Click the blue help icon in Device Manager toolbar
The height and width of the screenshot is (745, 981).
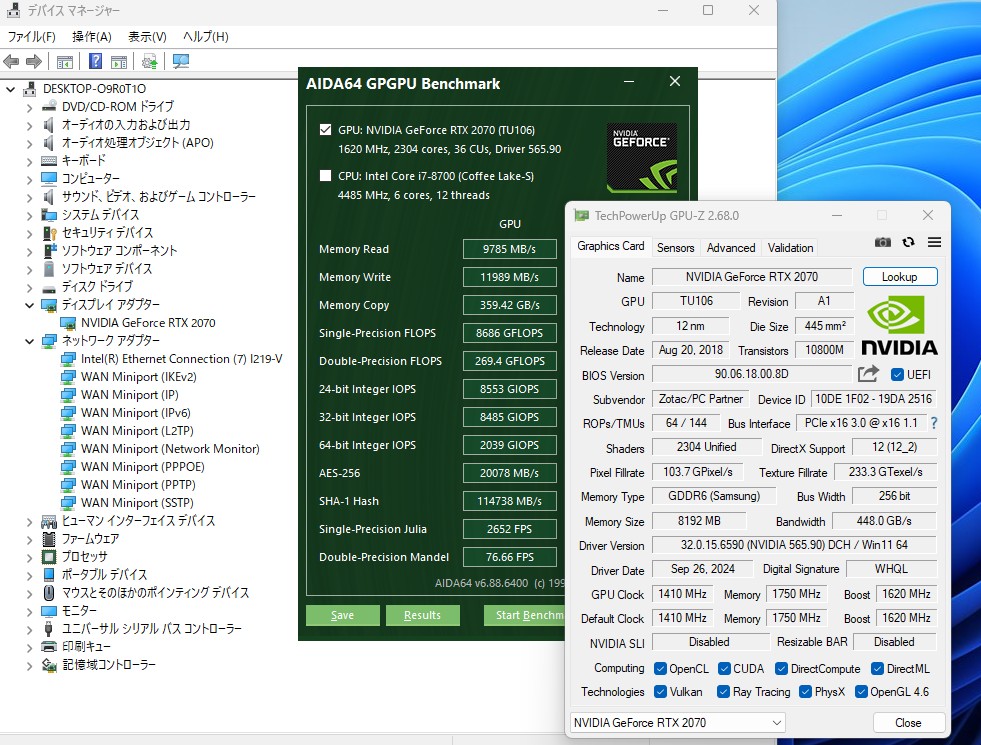point(96,62)
